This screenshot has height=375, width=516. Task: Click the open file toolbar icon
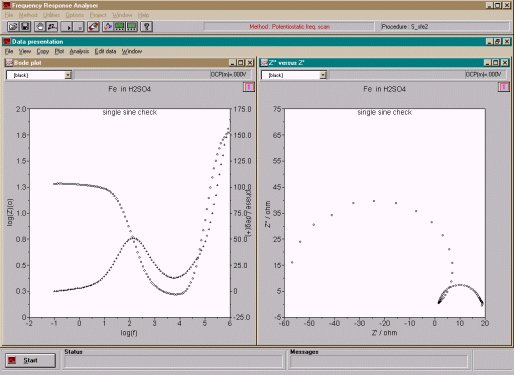click(13, 27)
